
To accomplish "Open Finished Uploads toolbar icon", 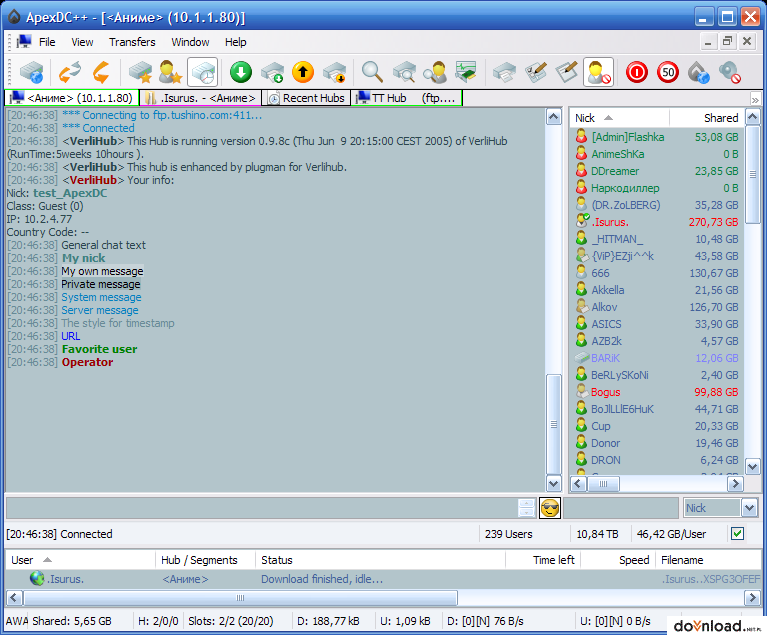I will pyautogui.click(x=335, y=72).
